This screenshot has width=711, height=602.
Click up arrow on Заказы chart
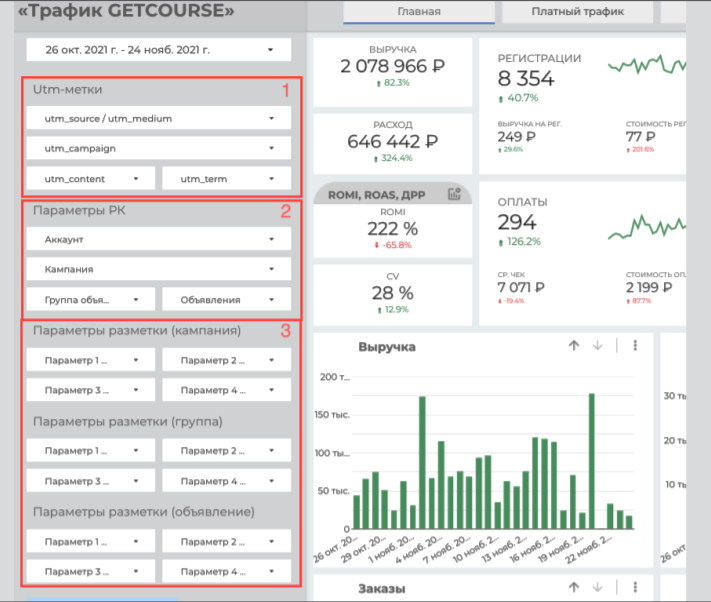click(574, 587)
